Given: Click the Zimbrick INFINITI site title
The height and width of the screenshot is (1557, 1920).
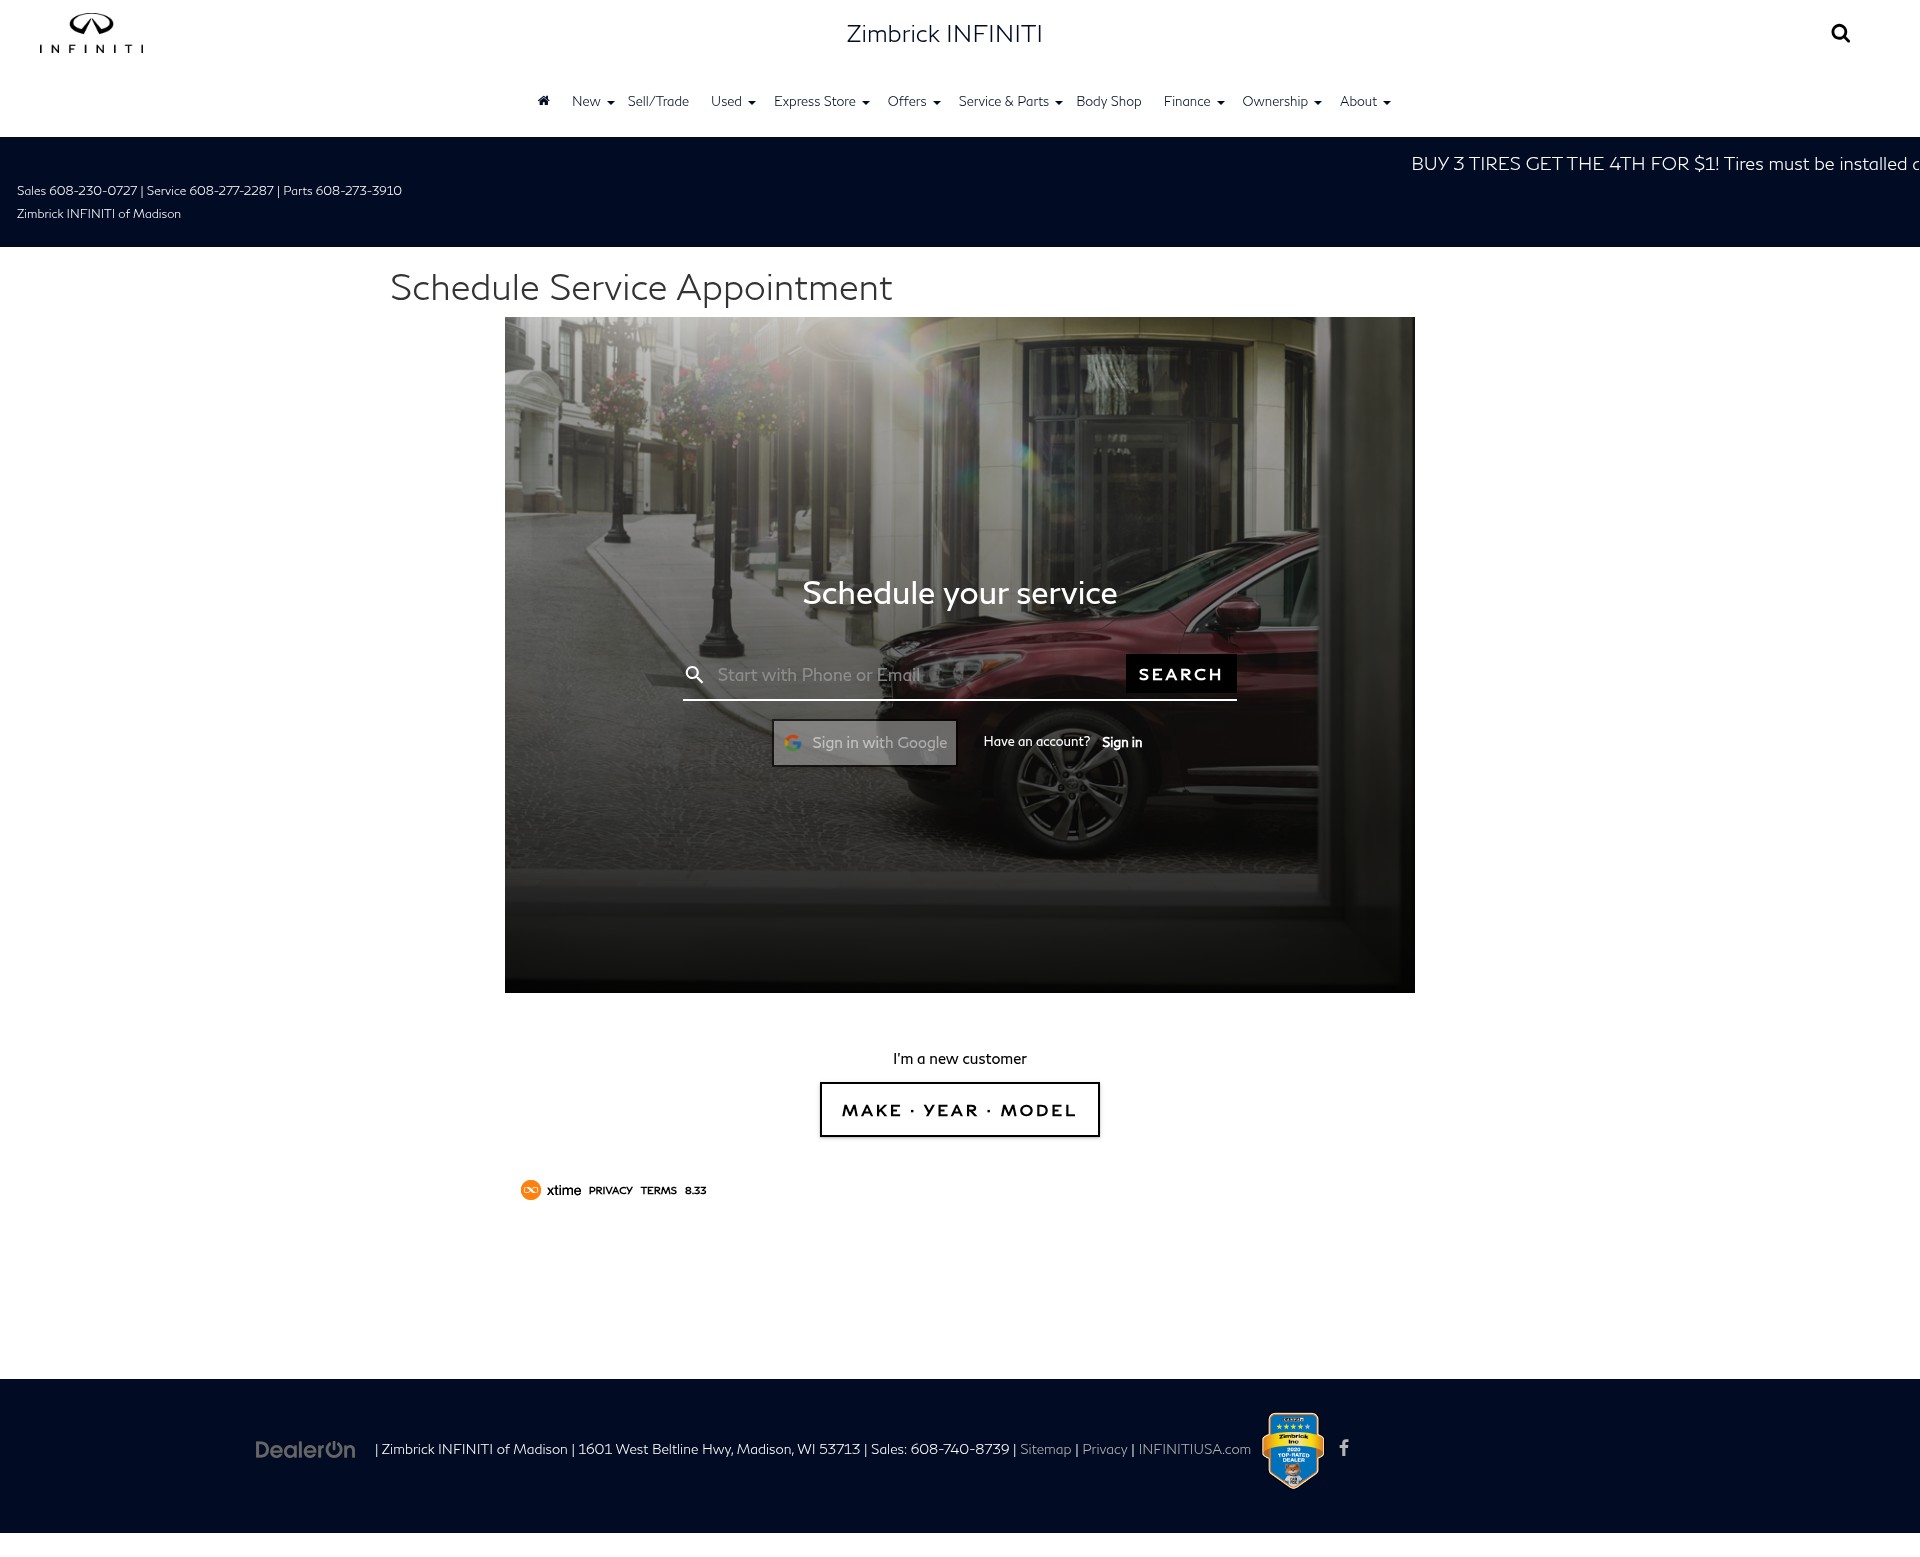Looking at the screenshot, I should click(944, 34).
